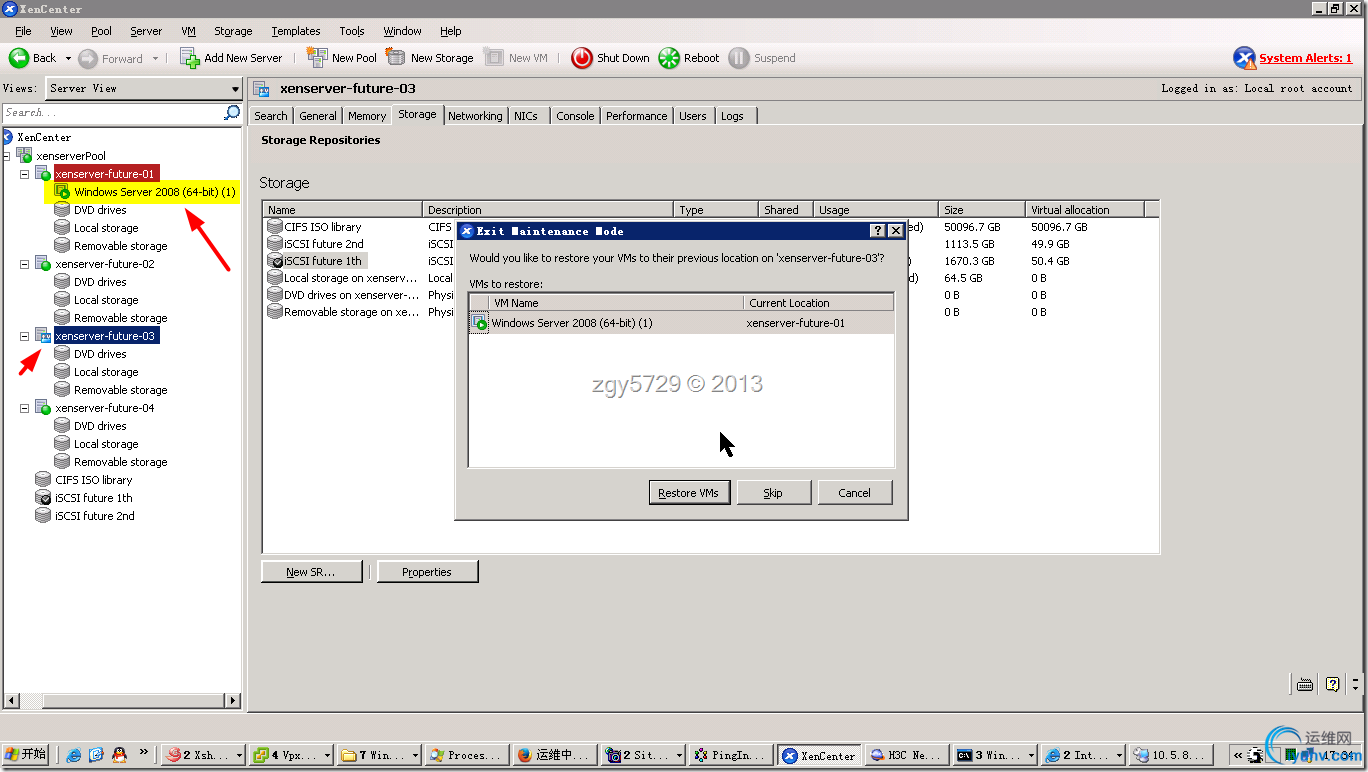Image resolution: width=1368 pixels, height=772 pixels.
Task: Switch to the Memory tab
Action: pyautogui.click(x=367, y=116)
